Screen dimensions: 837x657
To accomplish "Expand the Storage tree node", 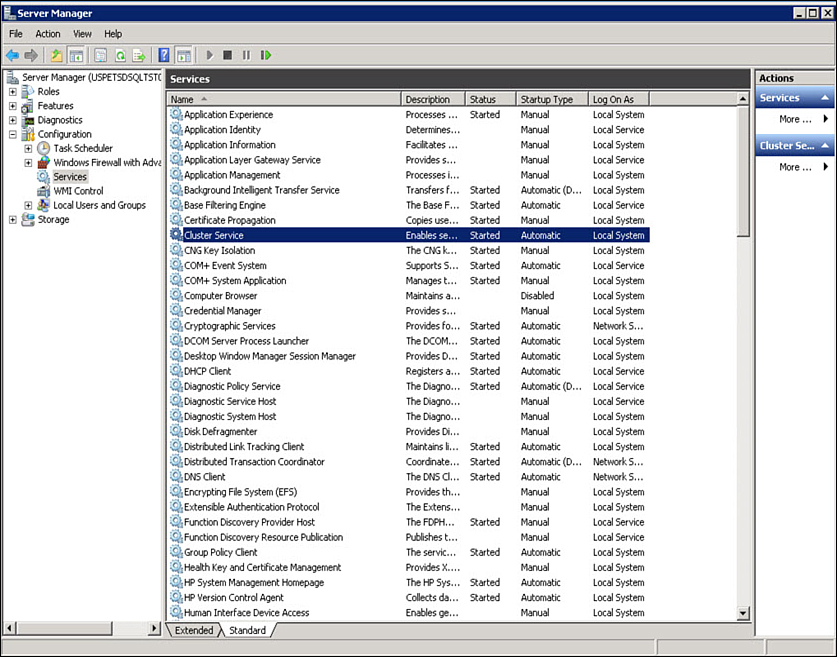I will click(13, 220).
